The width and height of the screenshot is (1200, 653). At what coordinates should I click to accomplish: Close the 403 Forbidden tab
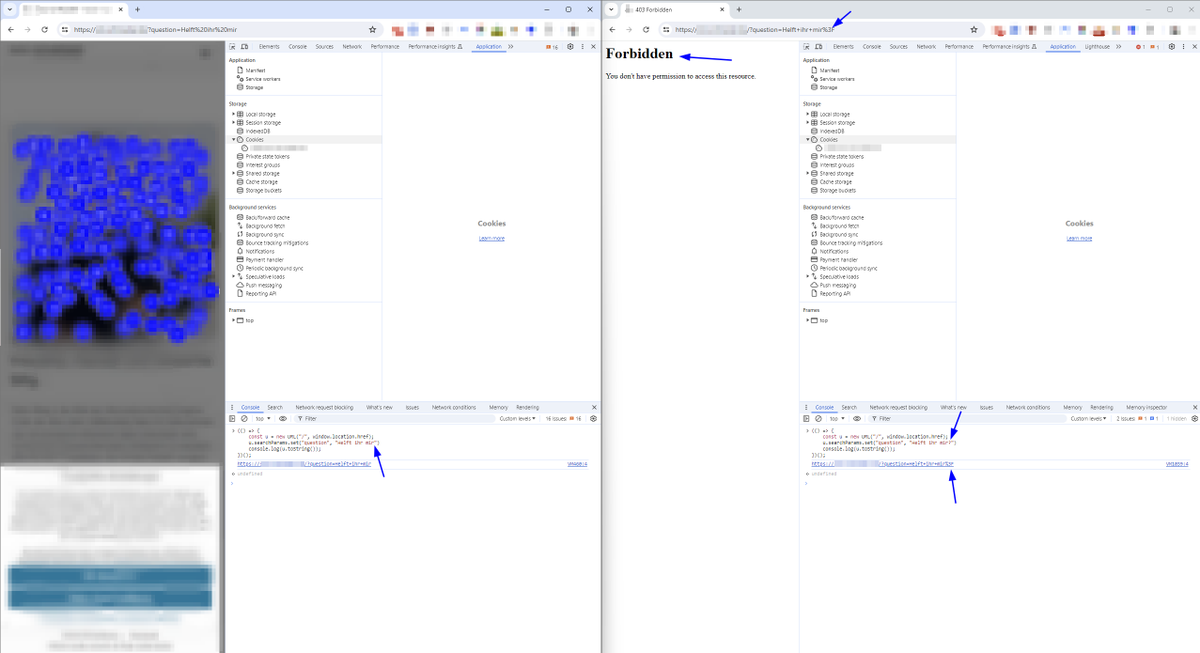(721, 9)
